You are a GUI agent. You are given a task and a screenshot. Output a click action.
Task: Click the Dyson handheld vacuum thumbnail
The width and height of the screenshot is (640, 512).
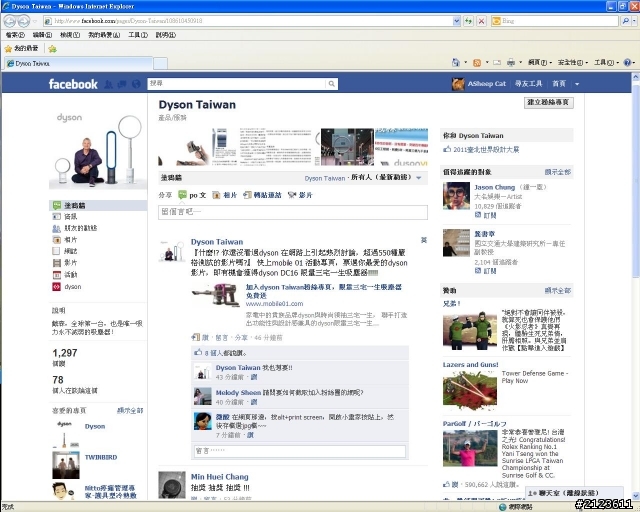(216, 295)
